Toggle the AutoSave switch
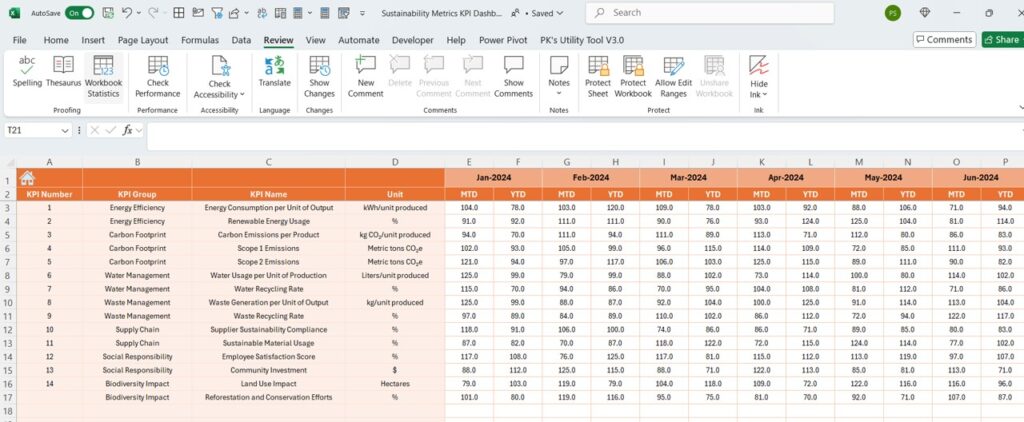The image size is (1024, 422). click(79, 12)
